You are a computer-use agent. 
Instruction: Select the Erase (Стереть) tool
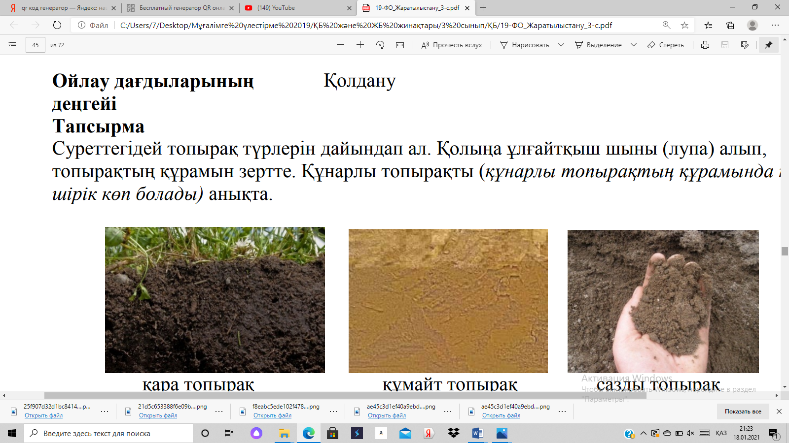pyautogui.click(x=666, y=45)
